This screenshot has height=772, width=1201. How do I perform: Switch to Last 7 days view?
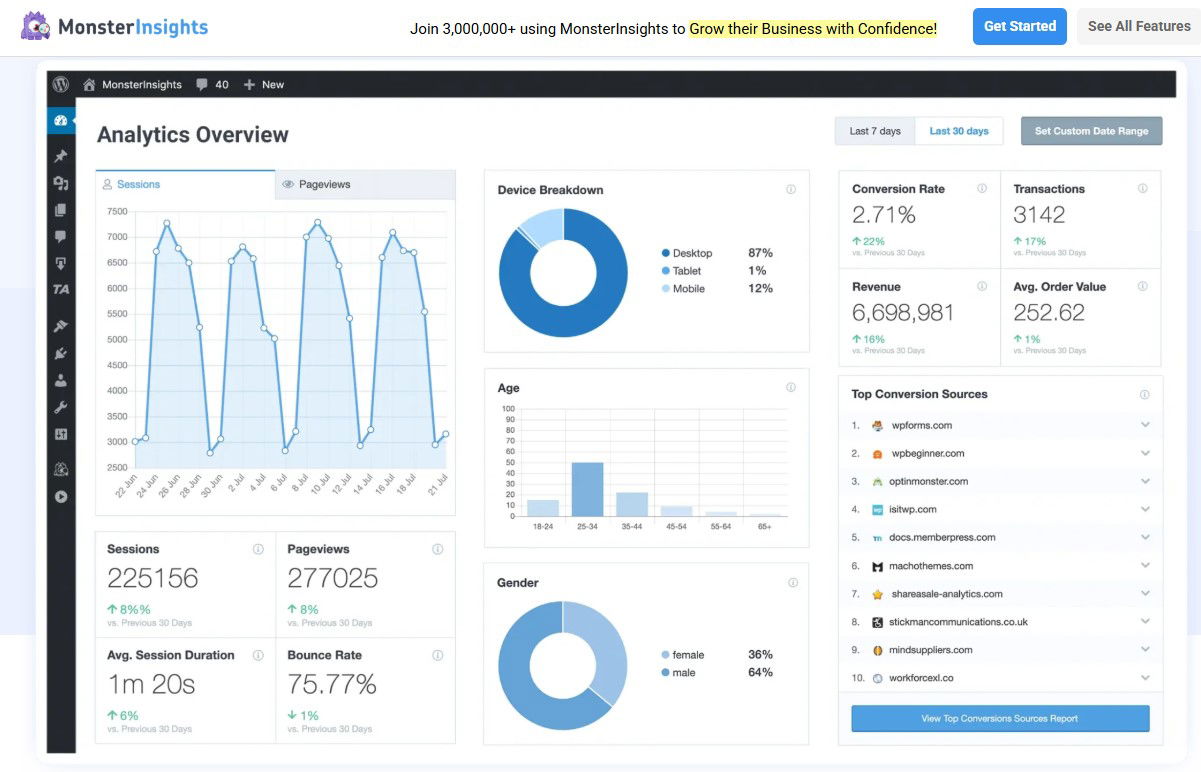[x=874, y=130]
